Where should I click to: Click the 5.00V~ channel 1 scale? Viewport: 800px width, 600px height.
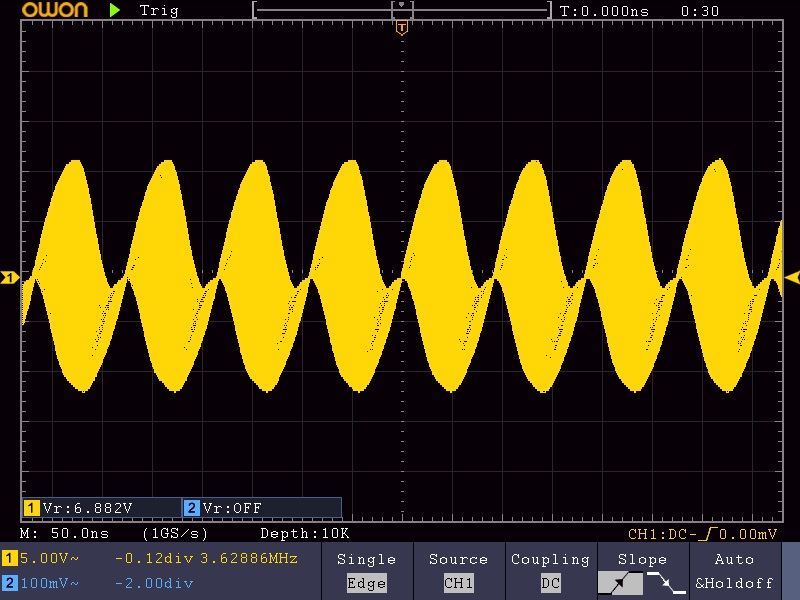(49, 558)
